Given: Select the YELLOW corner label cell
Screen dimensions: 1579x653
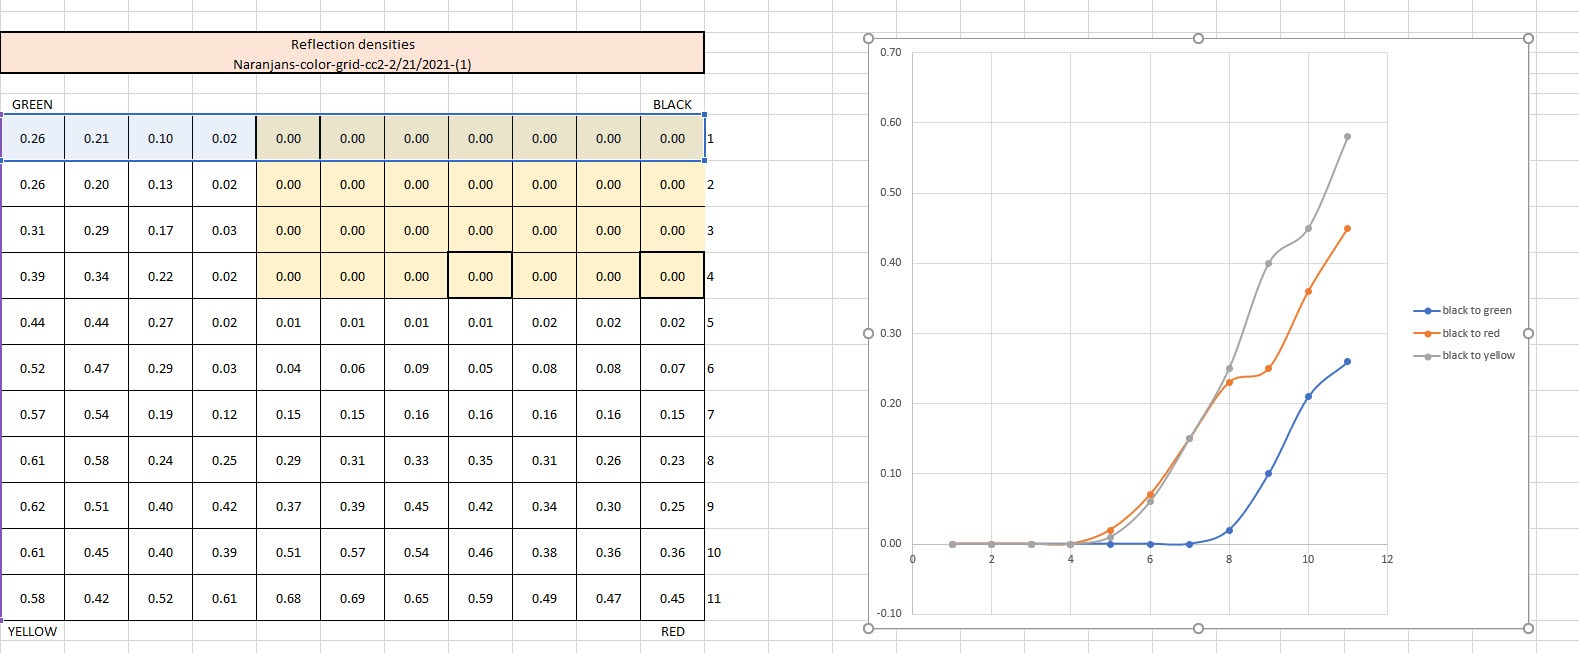Looking at the screenshot, I should 32,631.
